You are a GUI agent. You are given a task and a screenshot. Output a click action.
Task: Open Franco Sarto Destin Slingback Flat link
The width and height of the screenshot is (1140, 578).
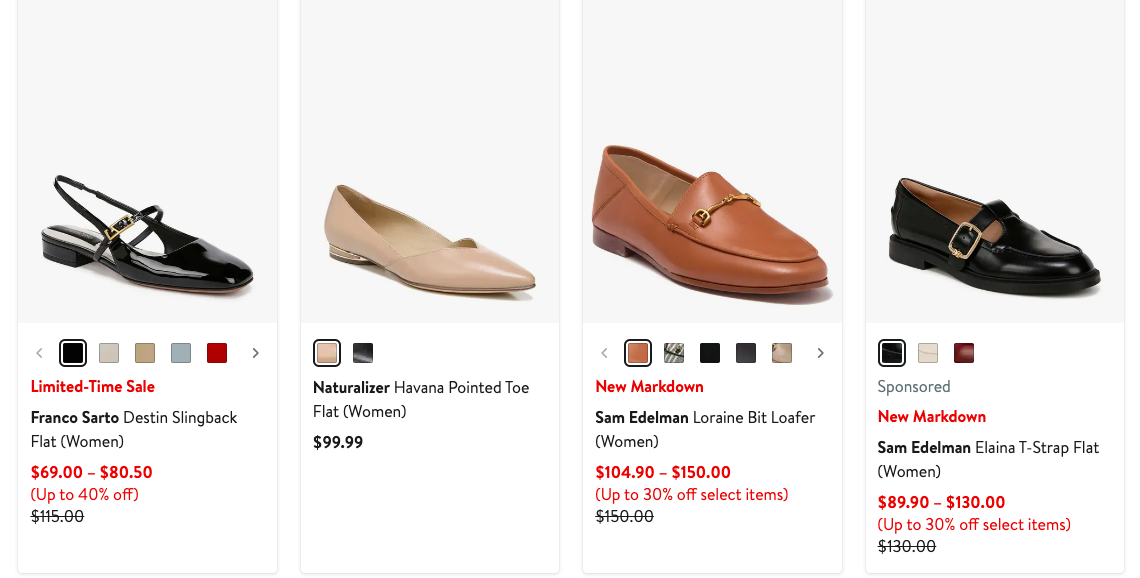[x=134, y=429]
